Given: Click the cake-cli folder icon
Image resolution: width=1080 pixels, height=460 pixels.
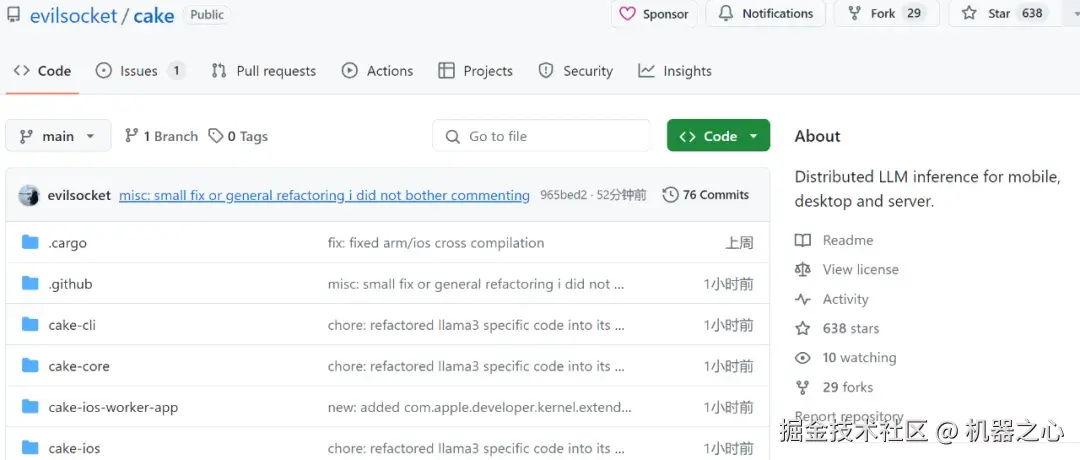Looking at the screenshot, I should [30, 324].
